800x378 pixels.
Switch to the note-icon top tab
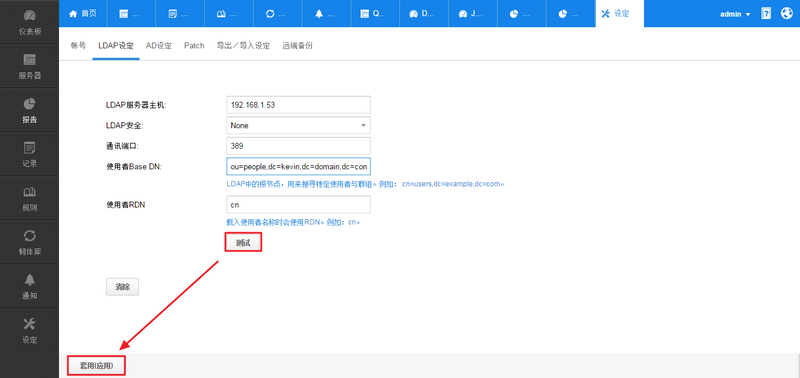(x=179, y=14)
